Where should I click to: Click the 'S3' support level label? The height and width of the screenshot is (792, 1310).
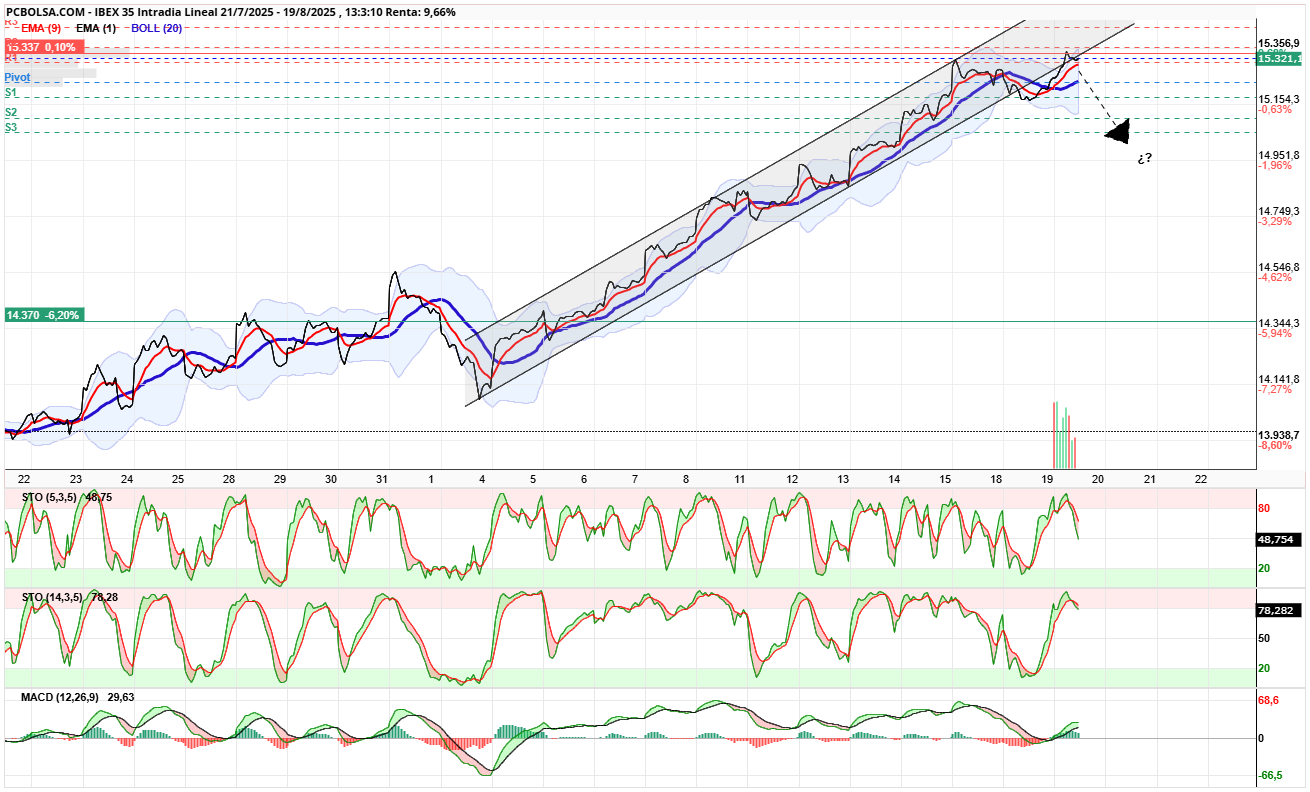pos(11,127)
